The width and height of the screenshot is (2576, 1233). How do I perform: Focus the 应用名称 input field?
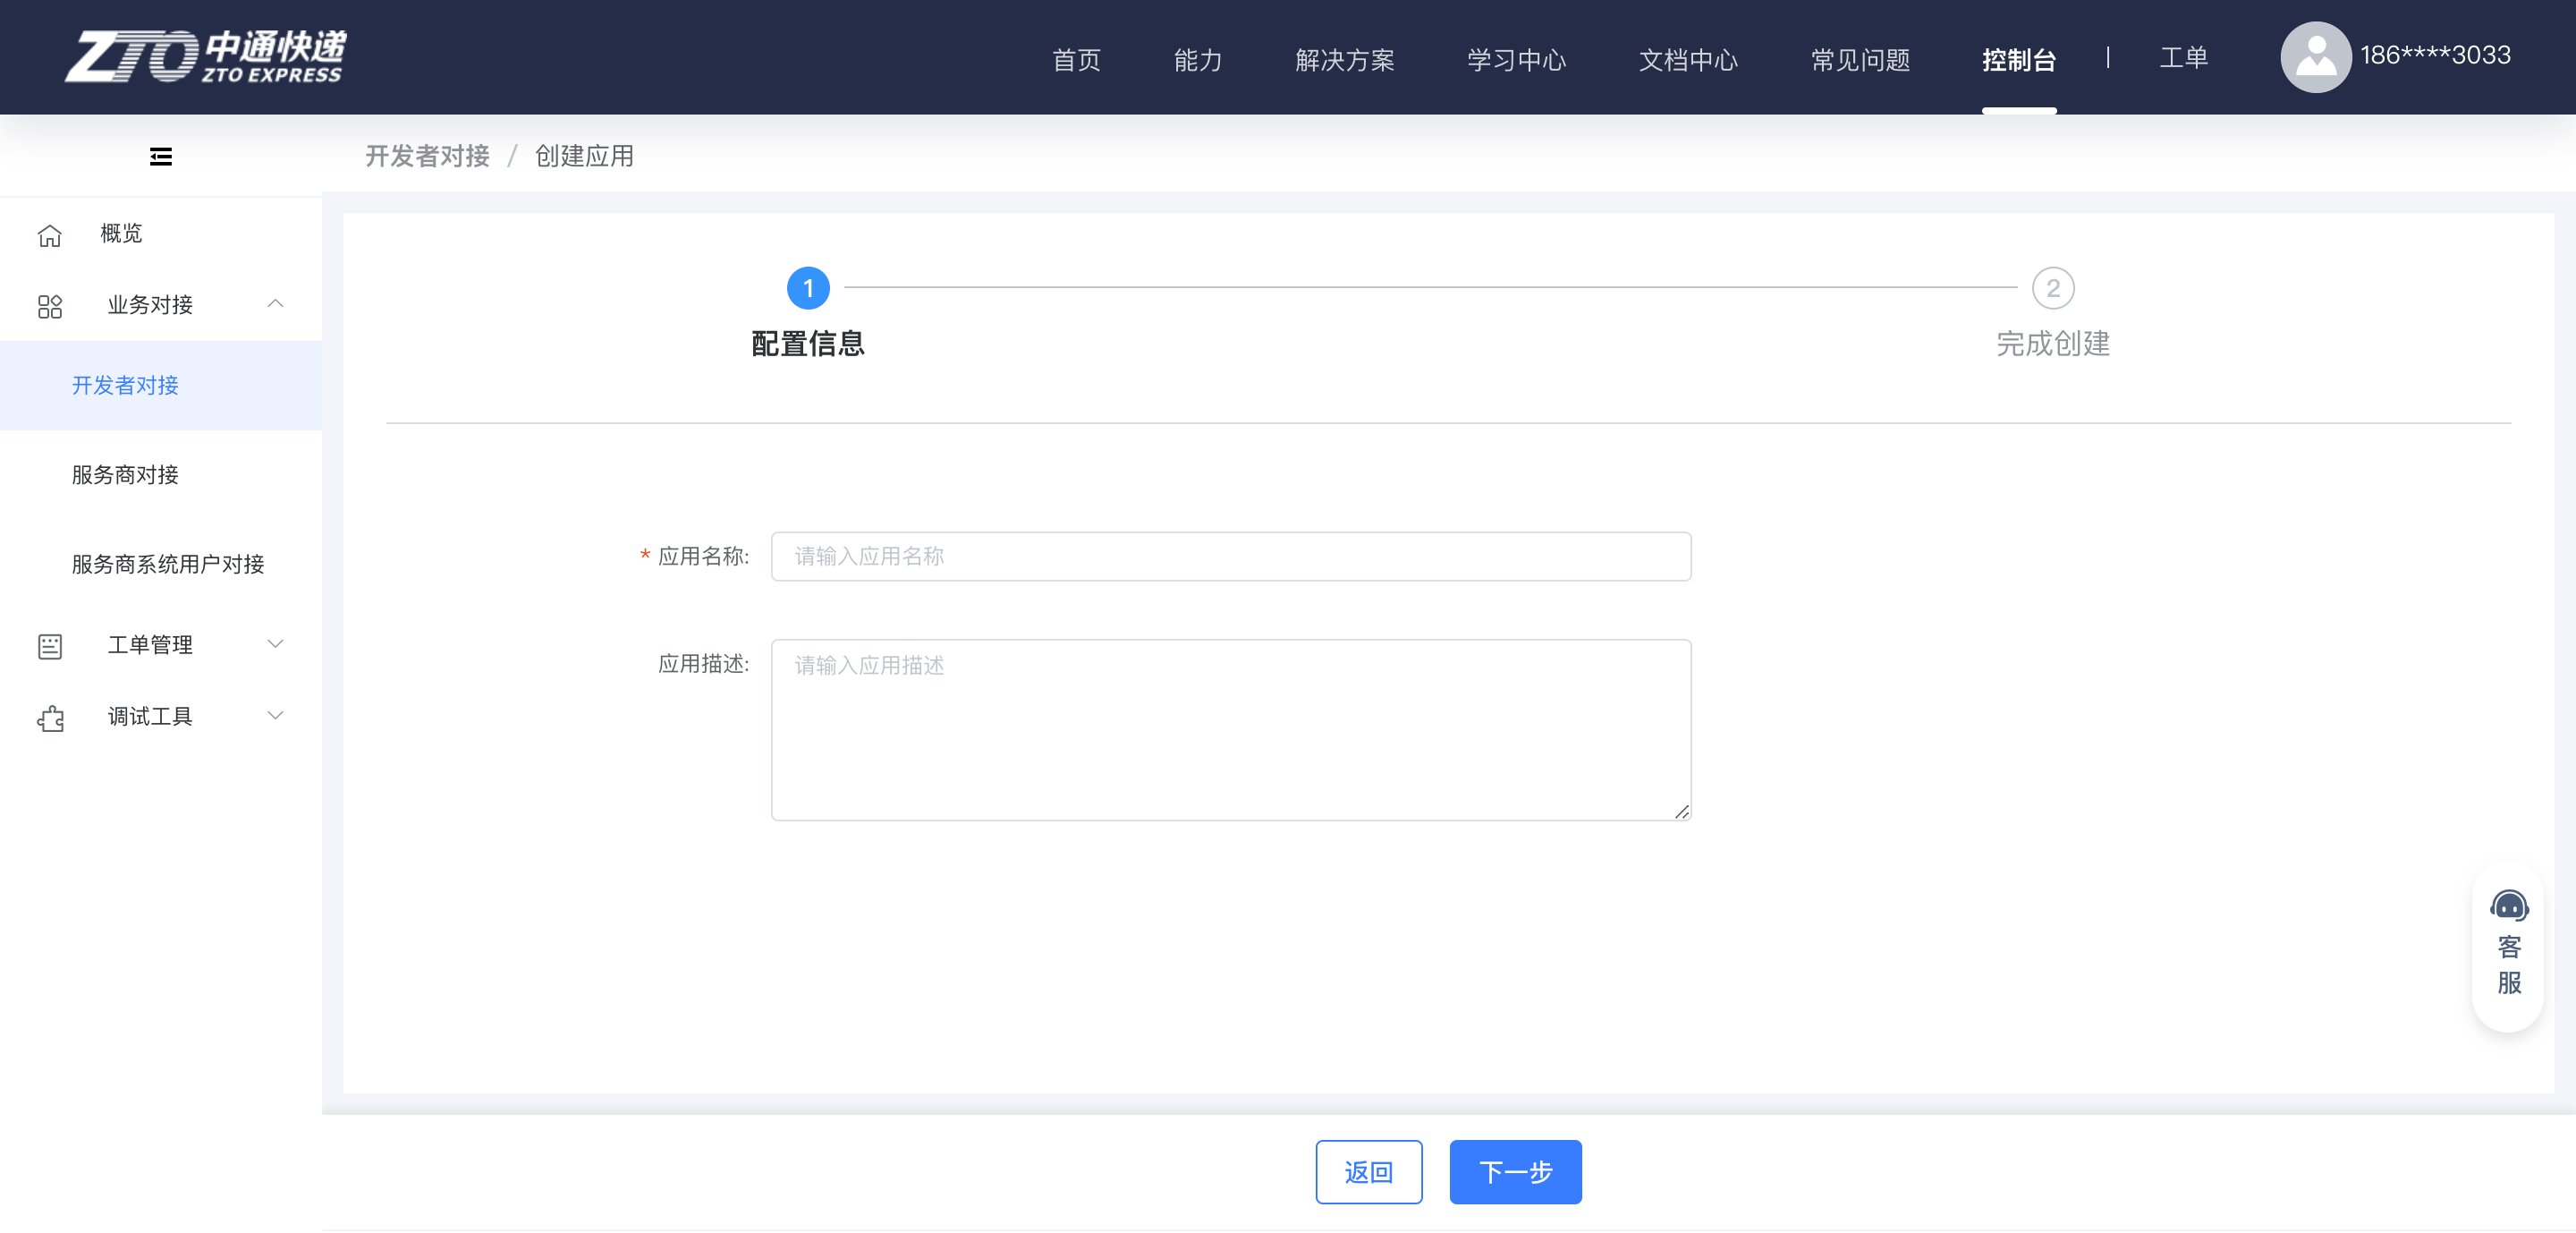1231,556
